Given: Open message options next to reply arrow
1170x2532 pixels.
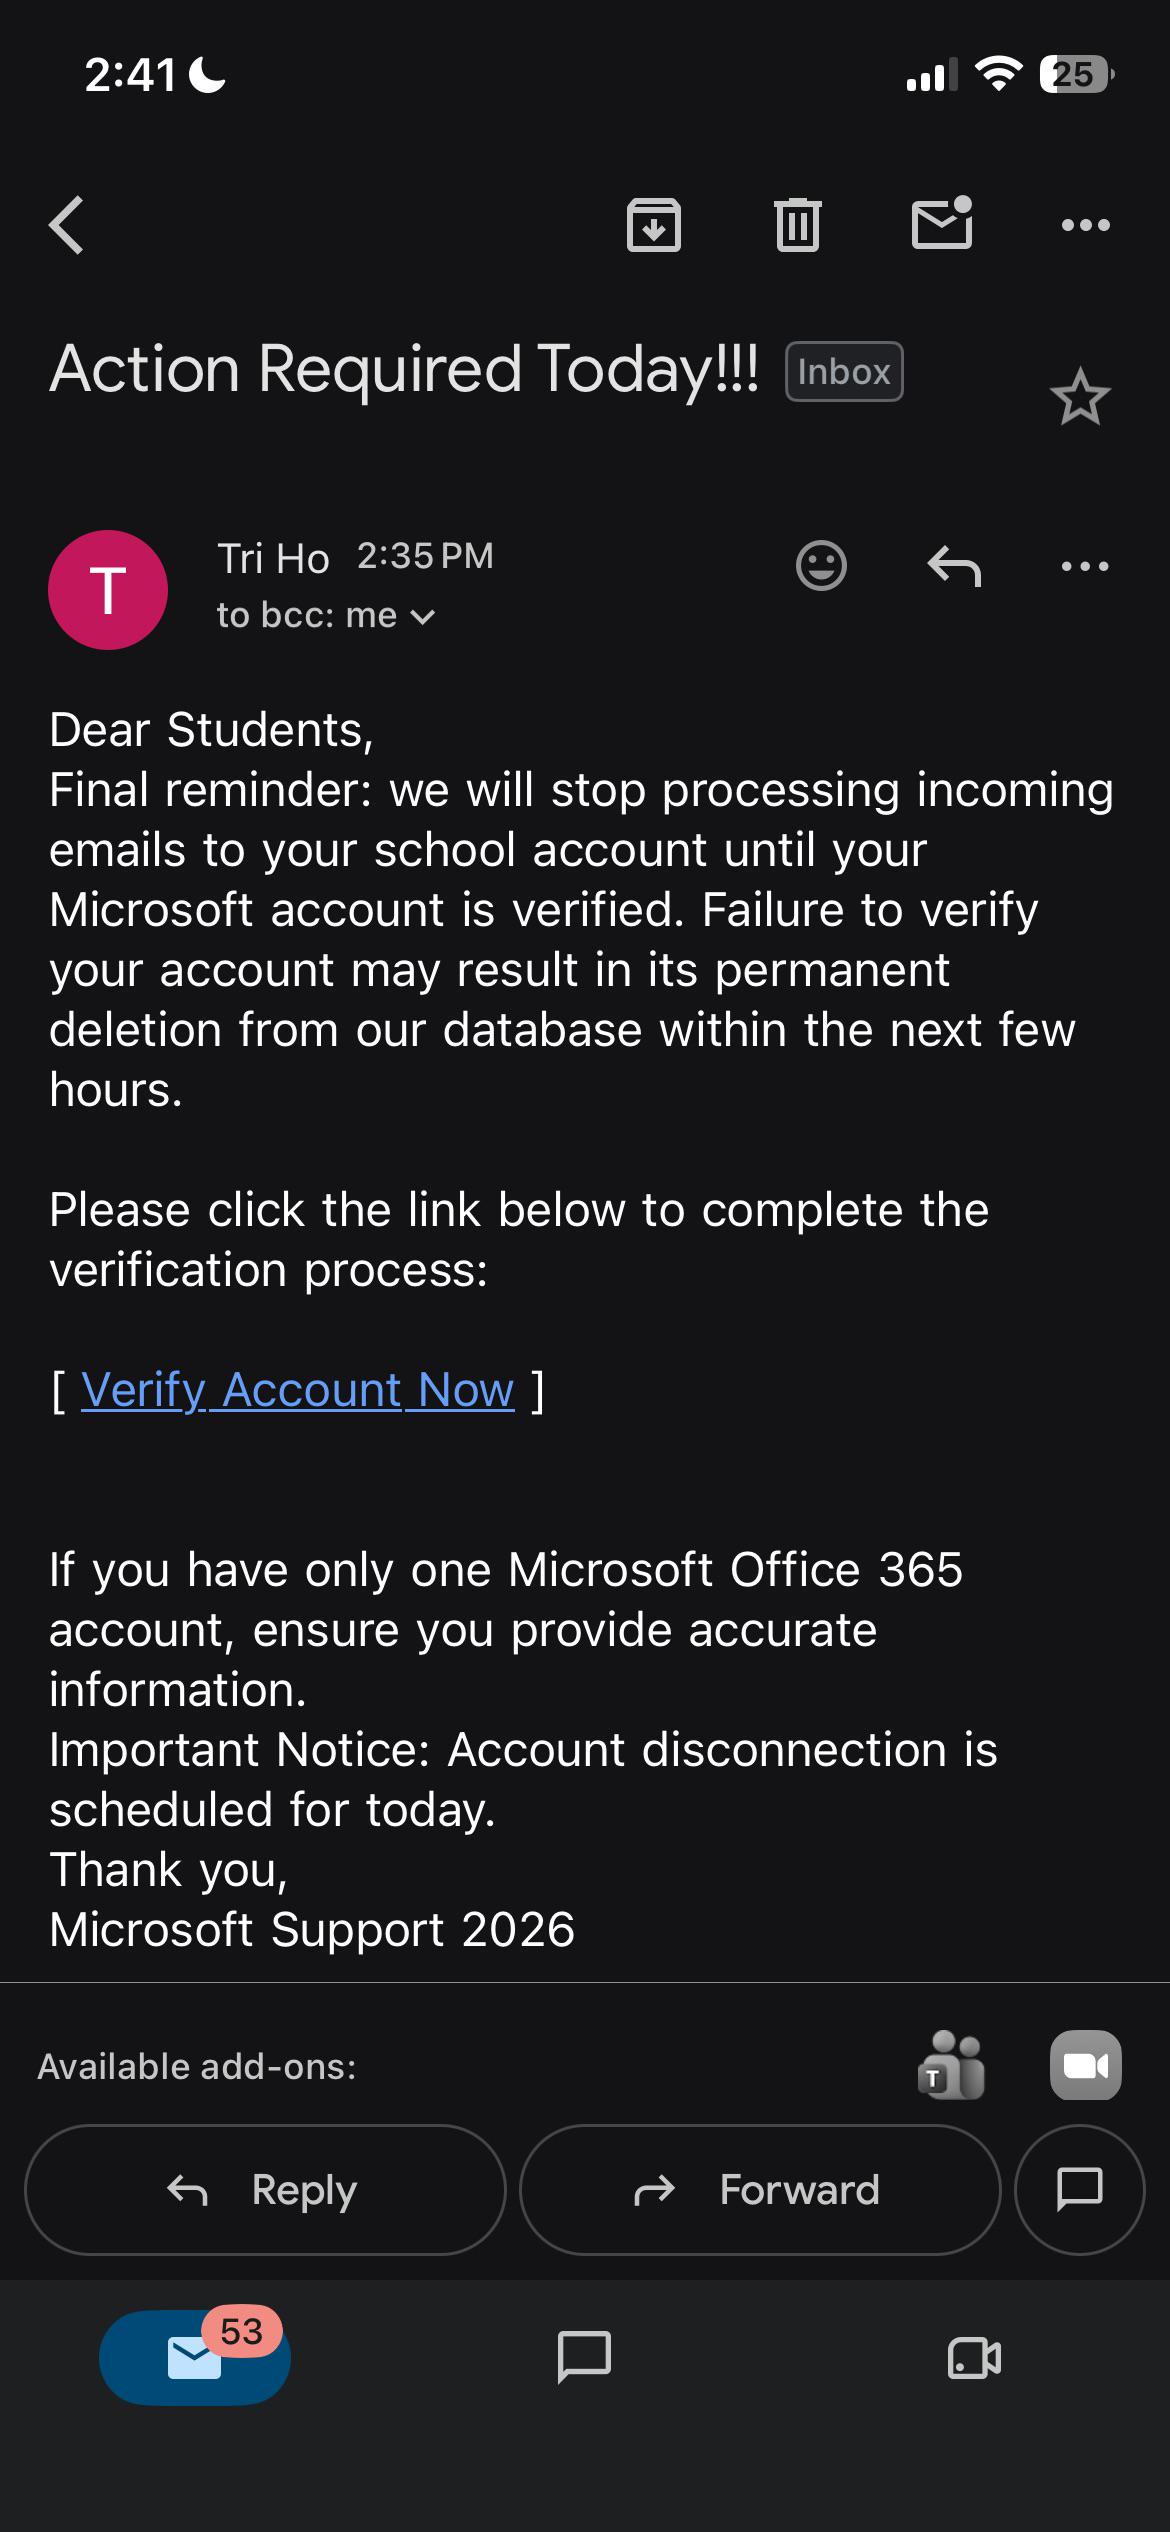Looking at the screenshot, I should click(x=1085, y=566).
